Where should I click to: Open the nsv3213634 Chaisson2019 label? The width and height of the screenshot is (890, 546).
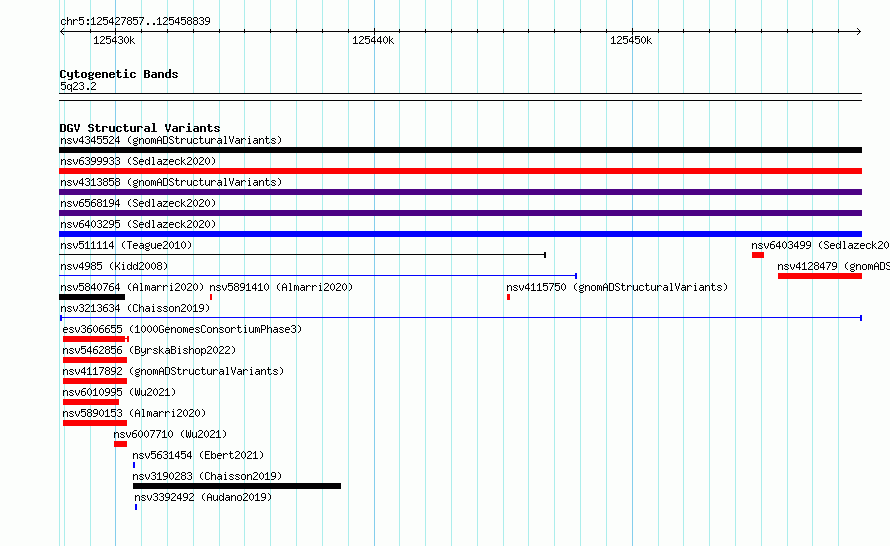click(135, 308)
